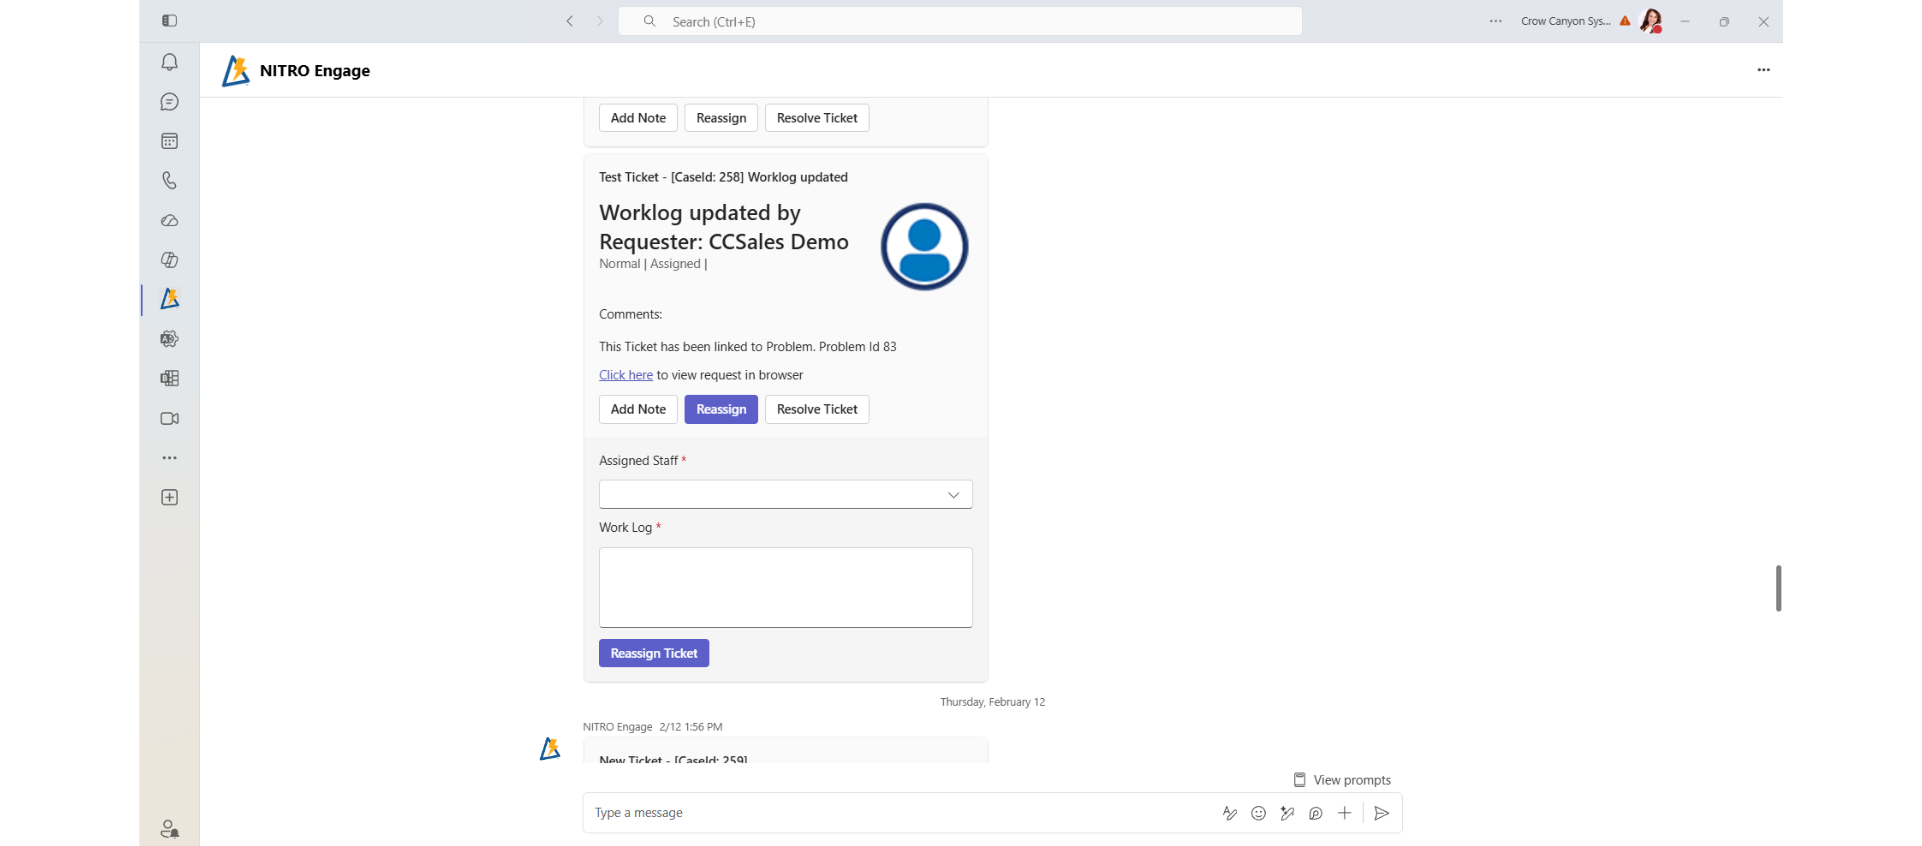Click add apps plus icon in sidebar
This screenshot has width=1922, height=846.
[170, 497]
